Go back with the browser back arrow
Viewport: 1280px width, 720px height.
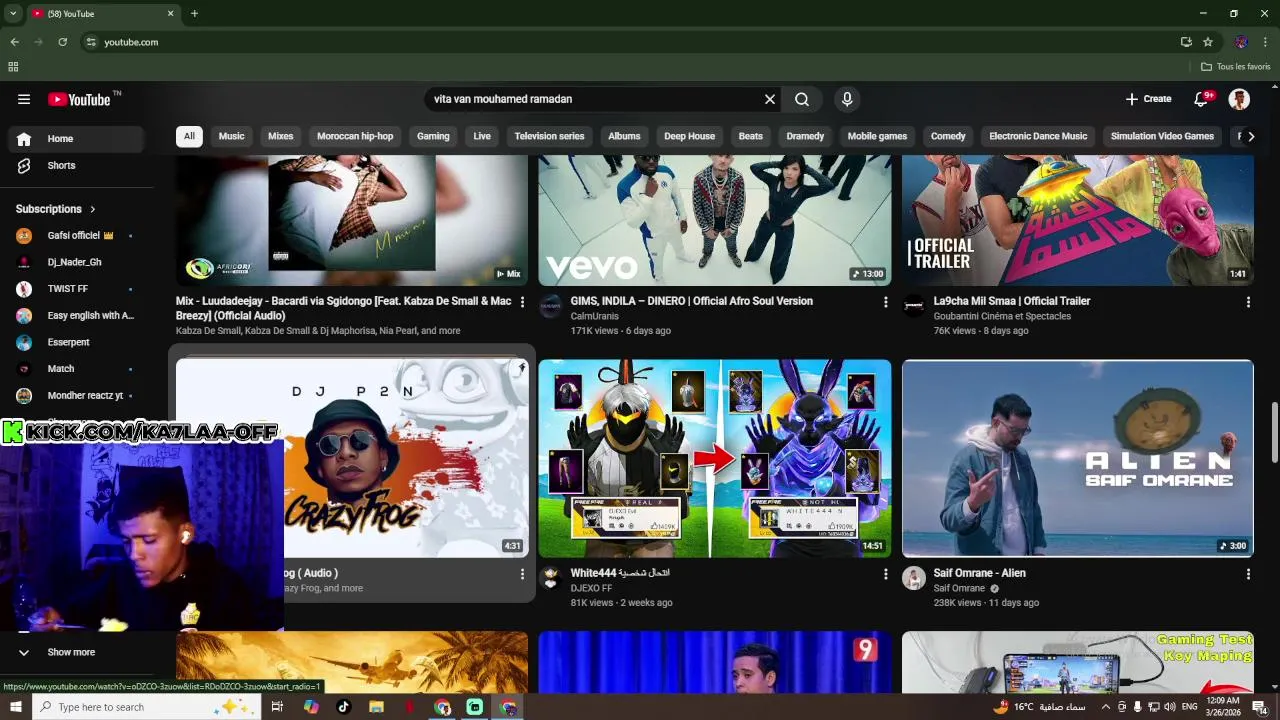coord(14,42)
